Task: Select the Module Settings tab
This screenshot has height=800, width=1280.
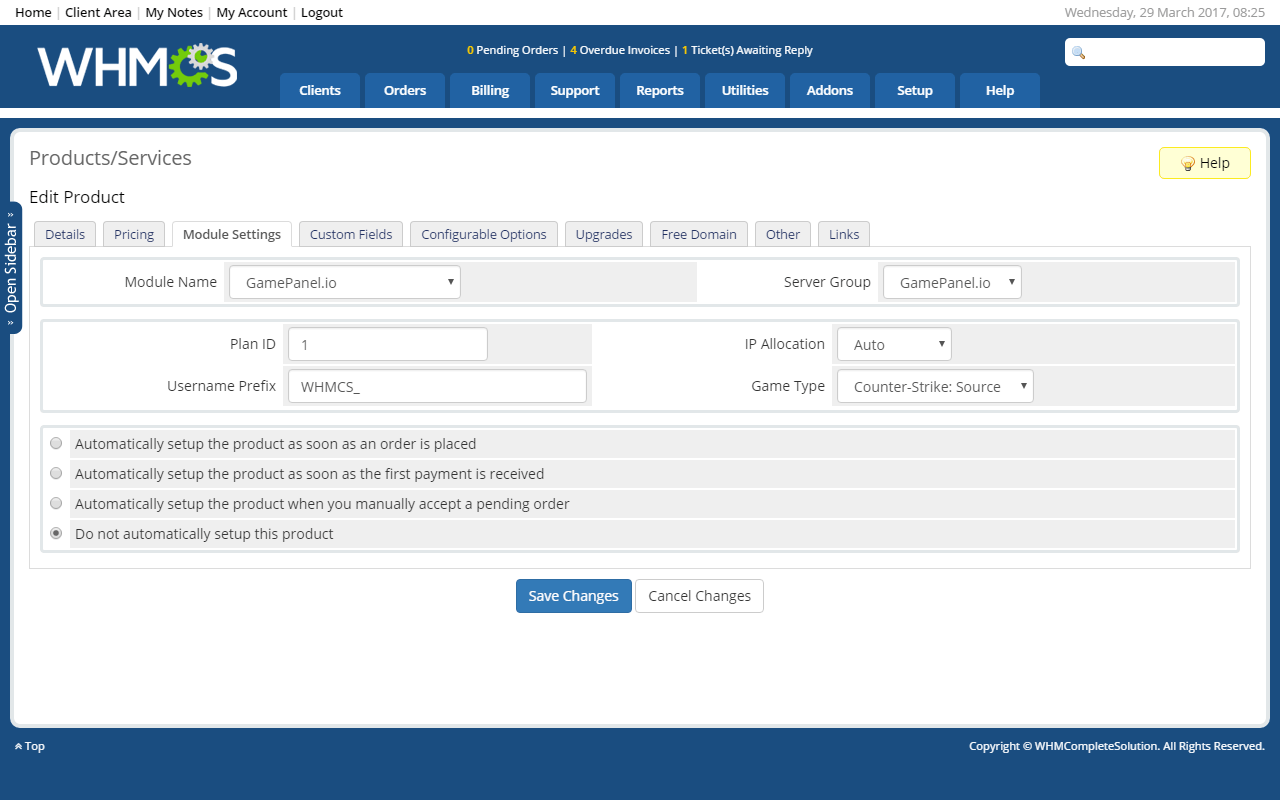Action: (x=232, y=234)
